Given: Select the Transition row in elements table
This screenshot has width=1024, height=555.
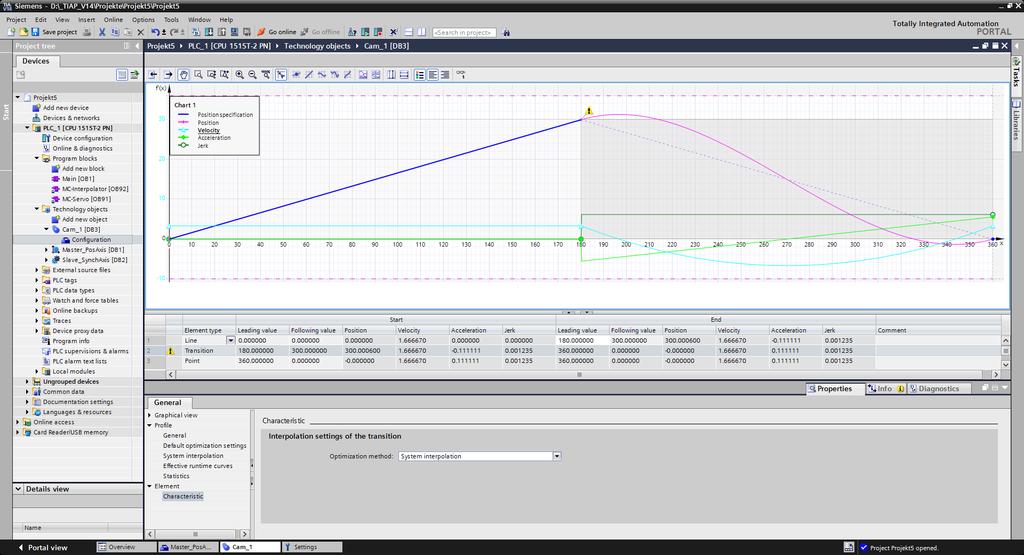Looking at the screenshot, I should (x=575, y=351).
